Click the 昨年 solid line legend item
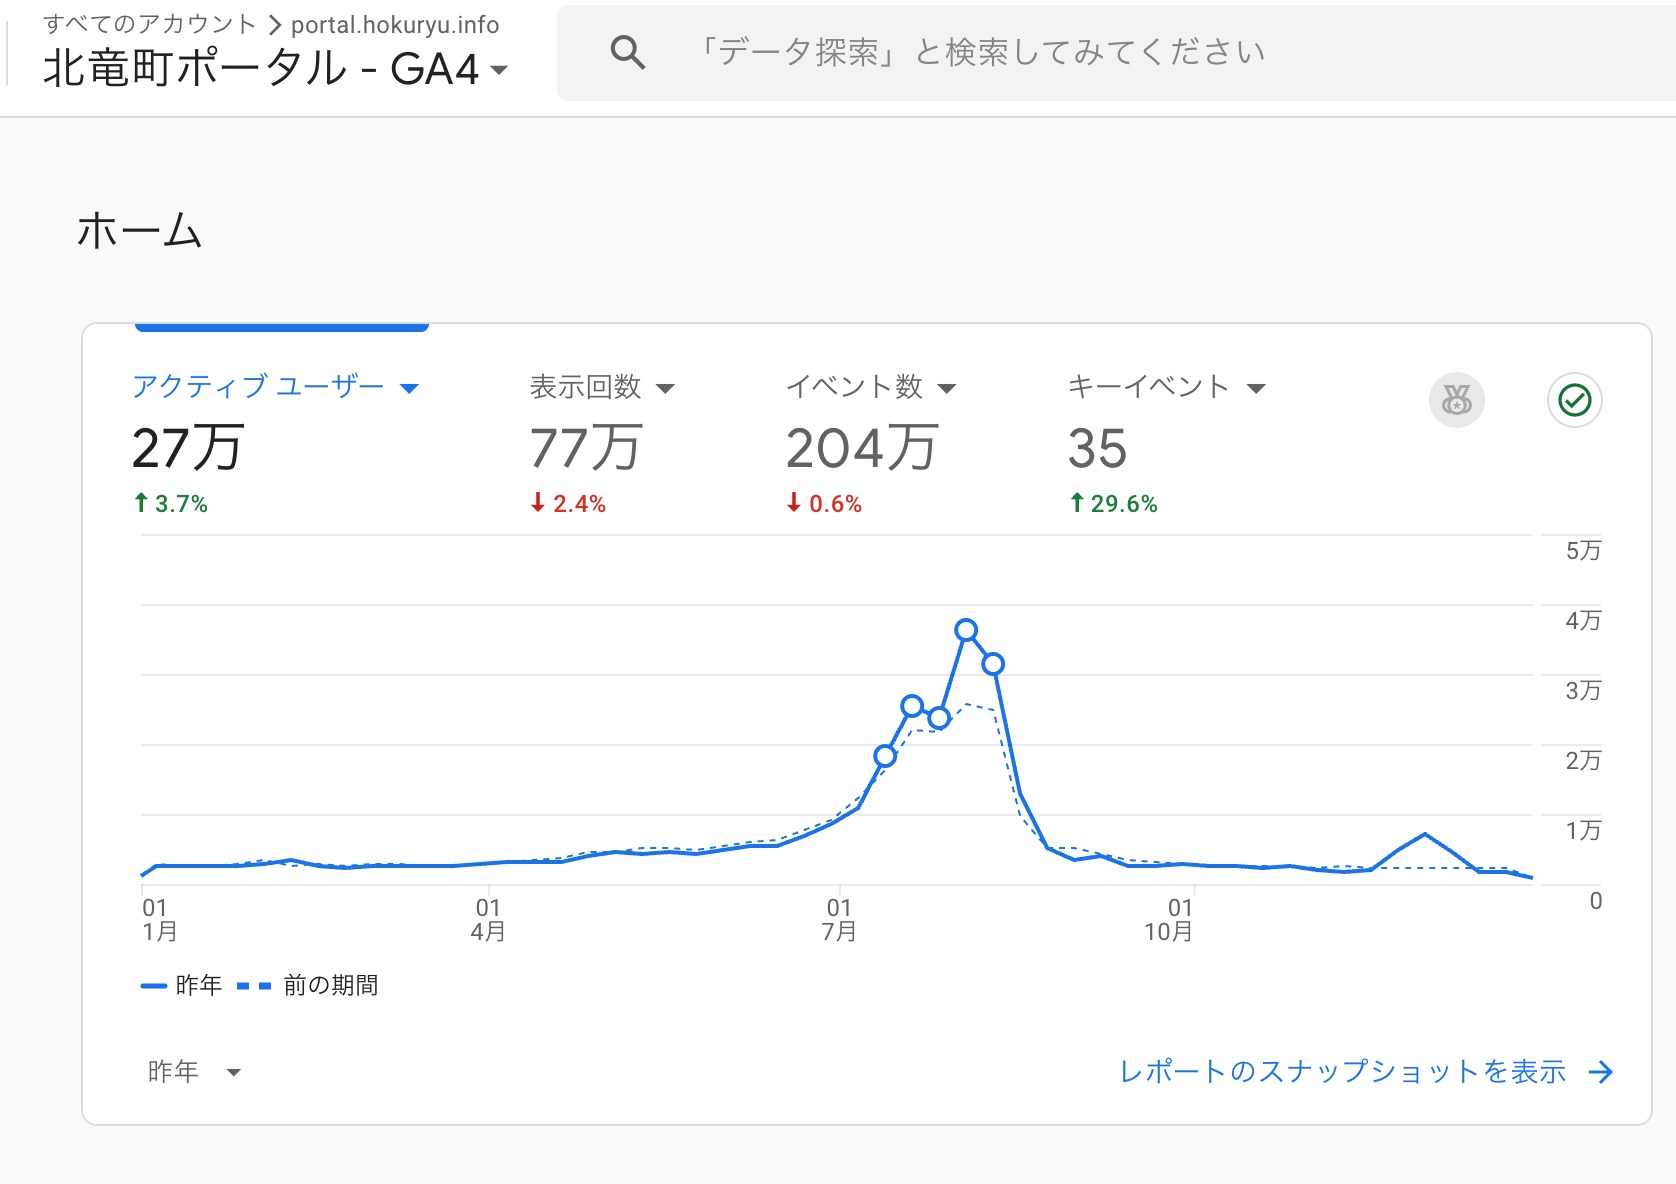Viewport: 1676px width, 1184px height. click(x=182, y=986)
